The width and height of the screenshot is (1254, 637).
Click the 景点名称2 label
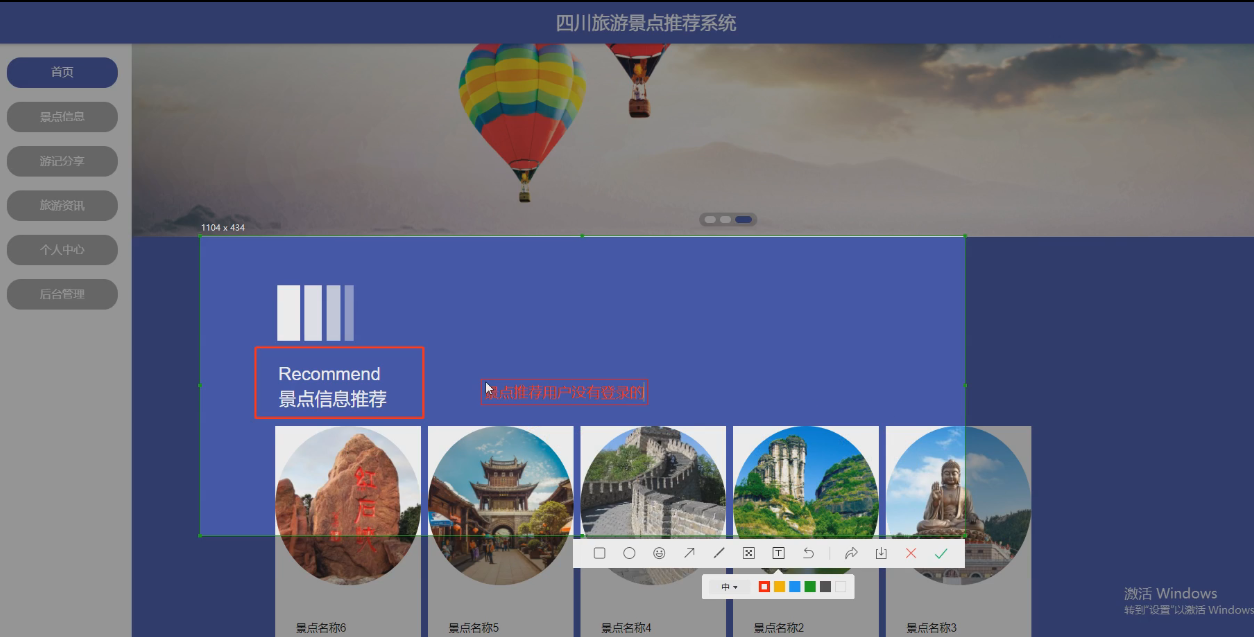[779, 628]
